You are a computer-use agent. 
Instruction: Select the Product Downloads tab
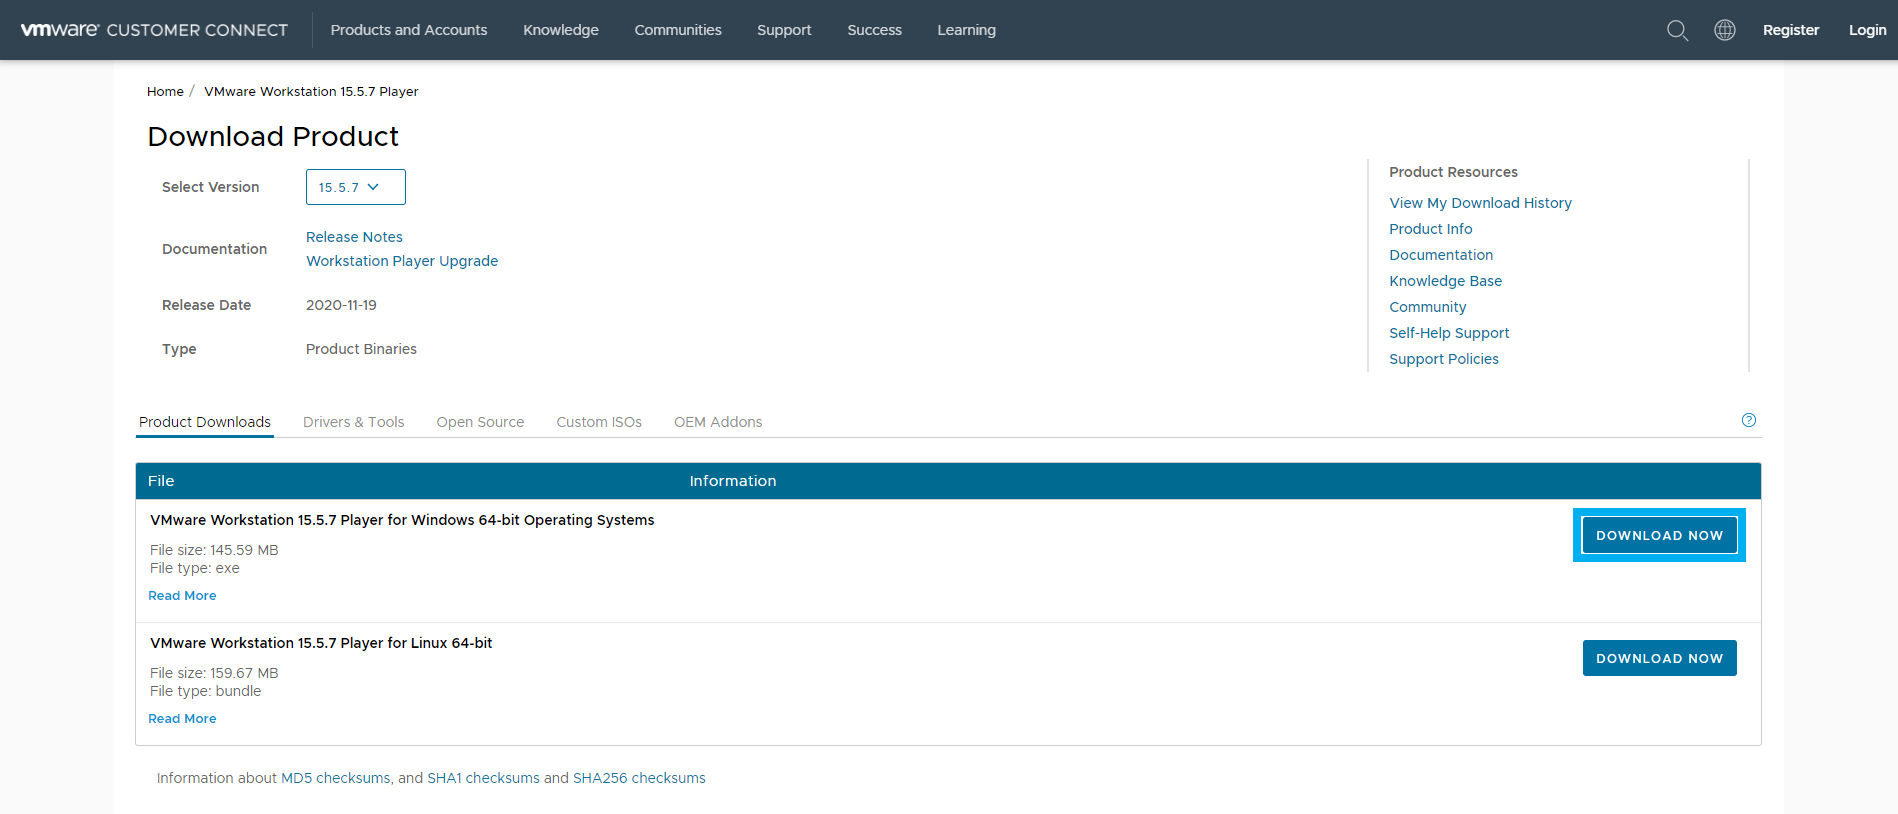click(205, 422)
